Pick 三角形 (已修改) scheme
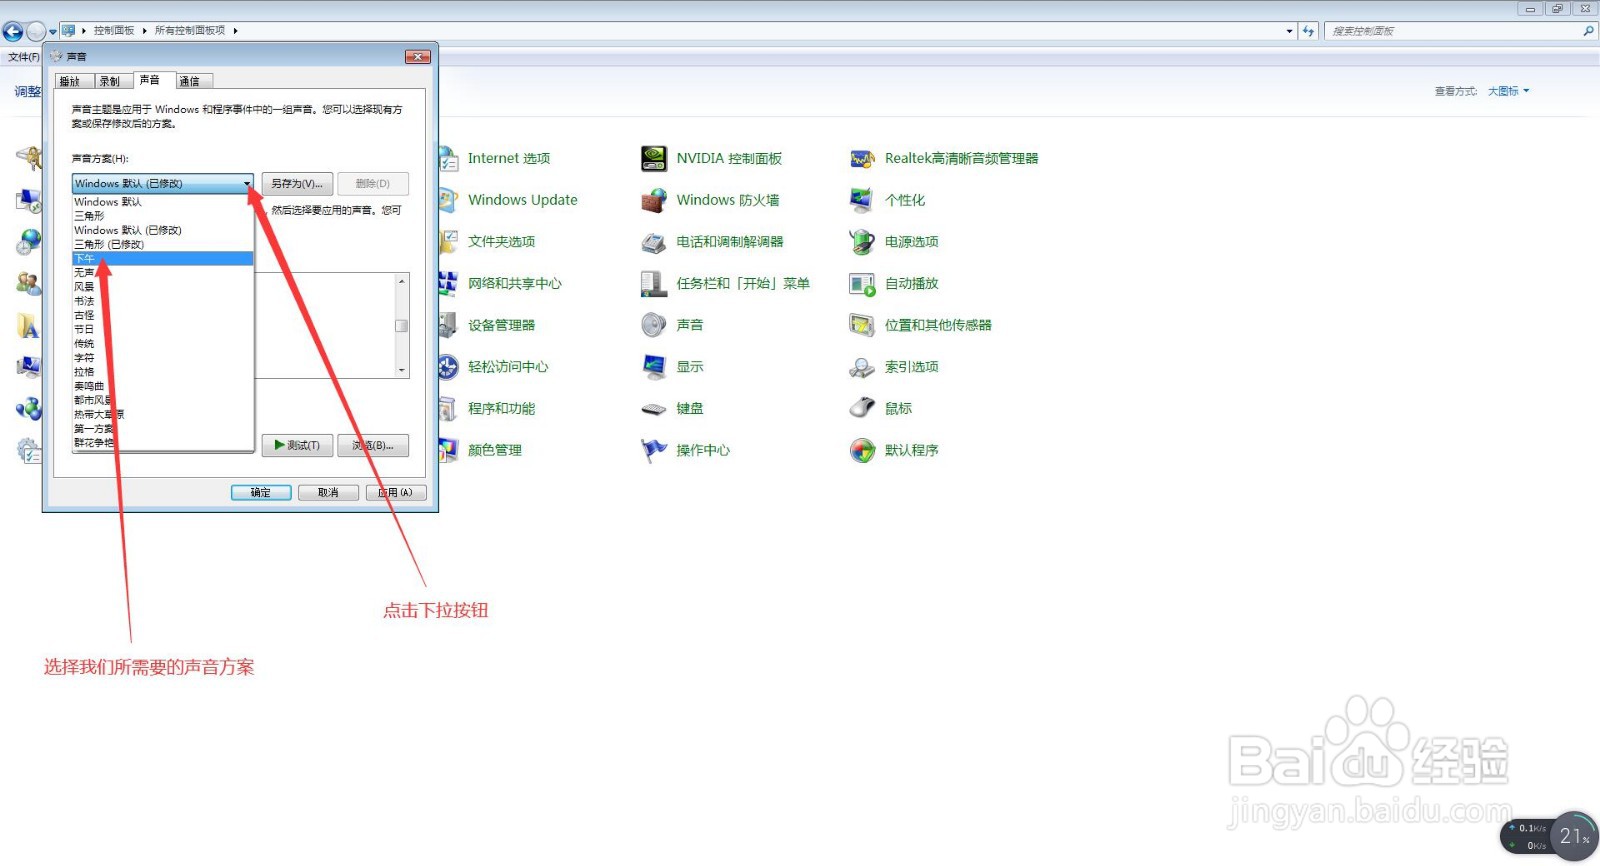The image size is (1600, 866). [162, 245]
